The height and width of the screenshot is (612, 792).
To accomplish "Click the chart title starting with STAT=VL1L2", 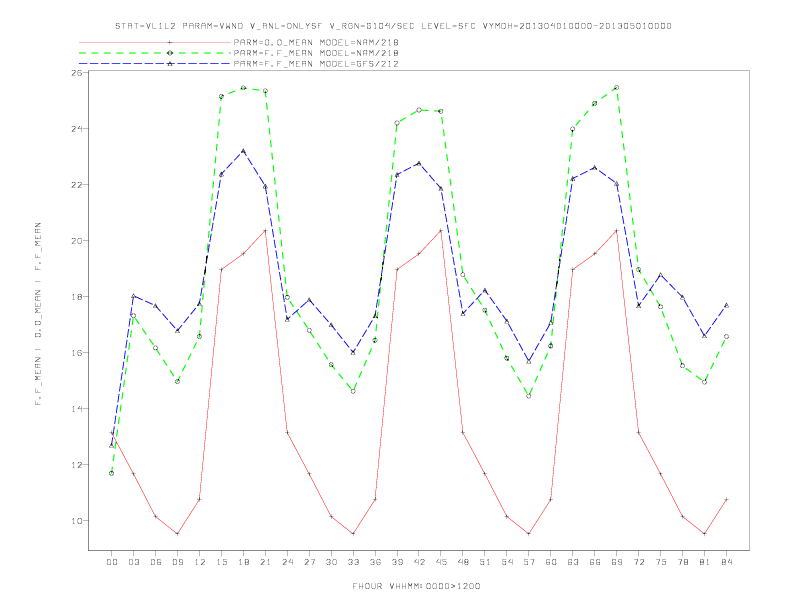I will point(393,26).
